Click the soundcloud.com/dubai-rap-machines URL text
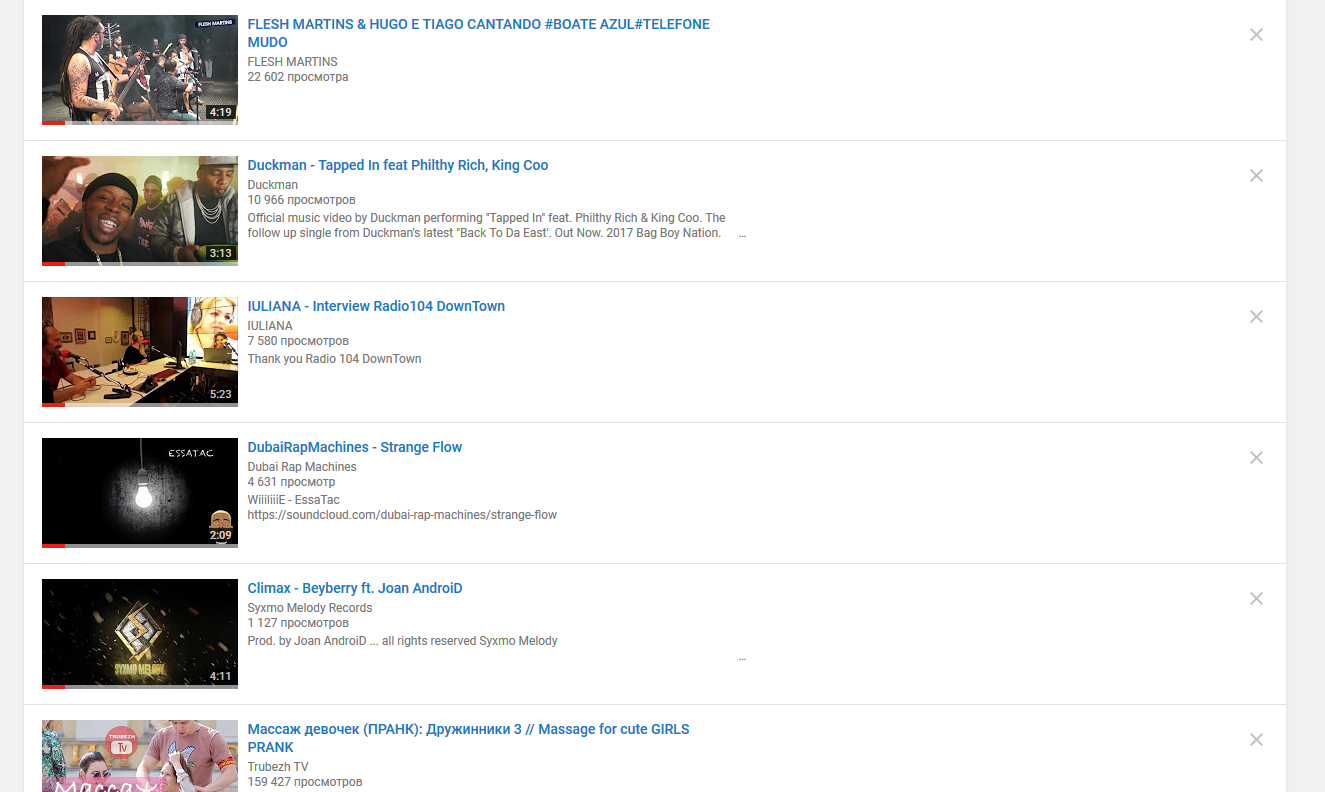Image resolution: width=1325 pixels, height=792 pixels. click(402, 515)
